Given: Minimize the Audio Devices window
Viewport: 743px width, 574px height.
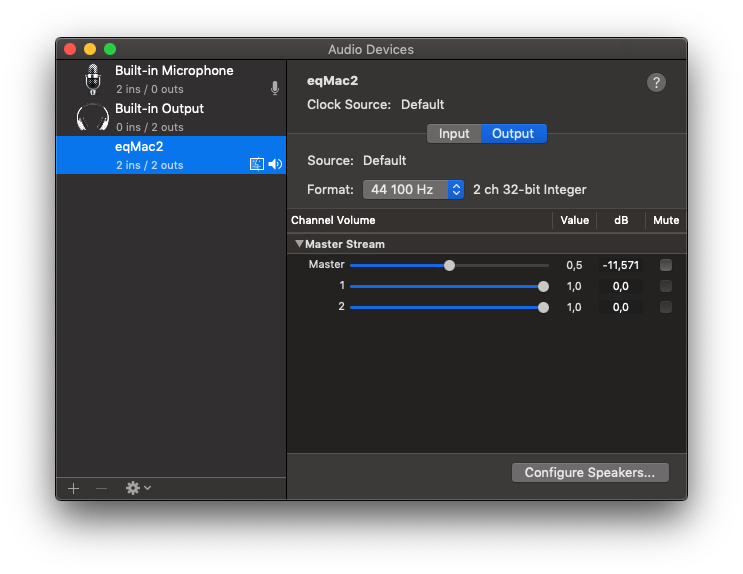Looking at the screenshot, I should (x=90, y=49).
